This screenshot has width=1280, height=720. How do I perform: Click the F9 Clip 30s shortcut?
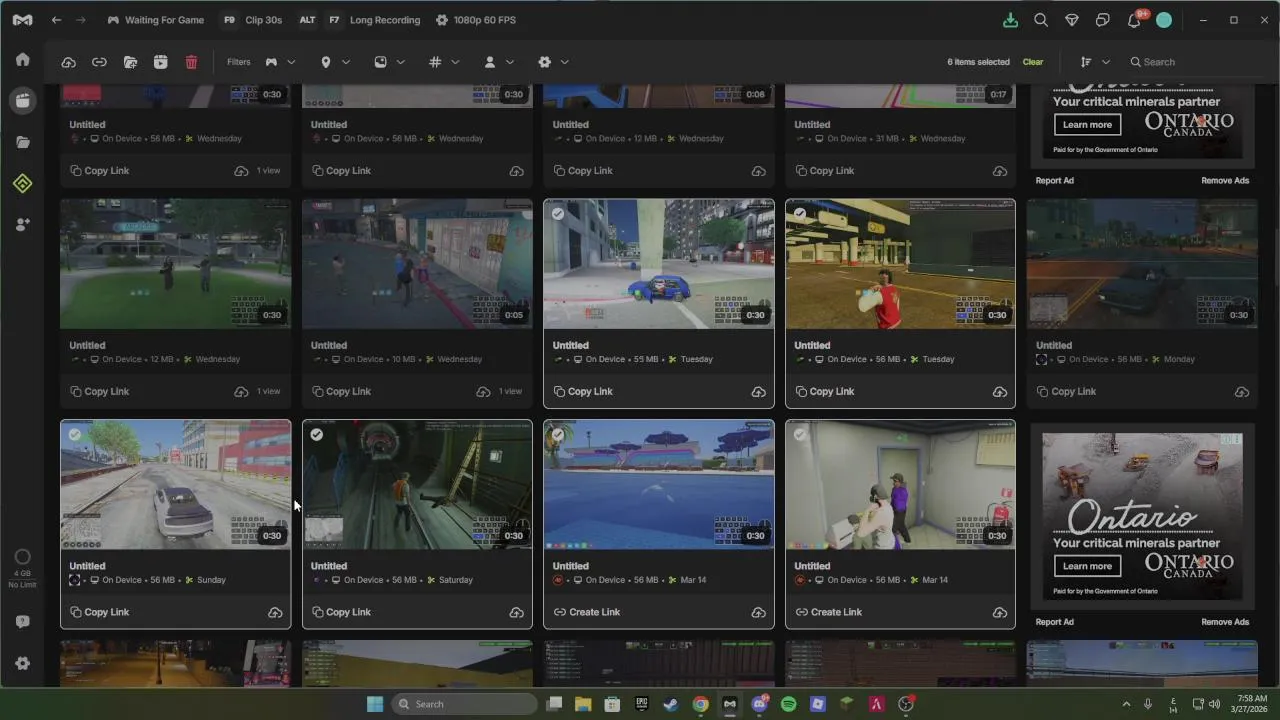pos(252,20)
